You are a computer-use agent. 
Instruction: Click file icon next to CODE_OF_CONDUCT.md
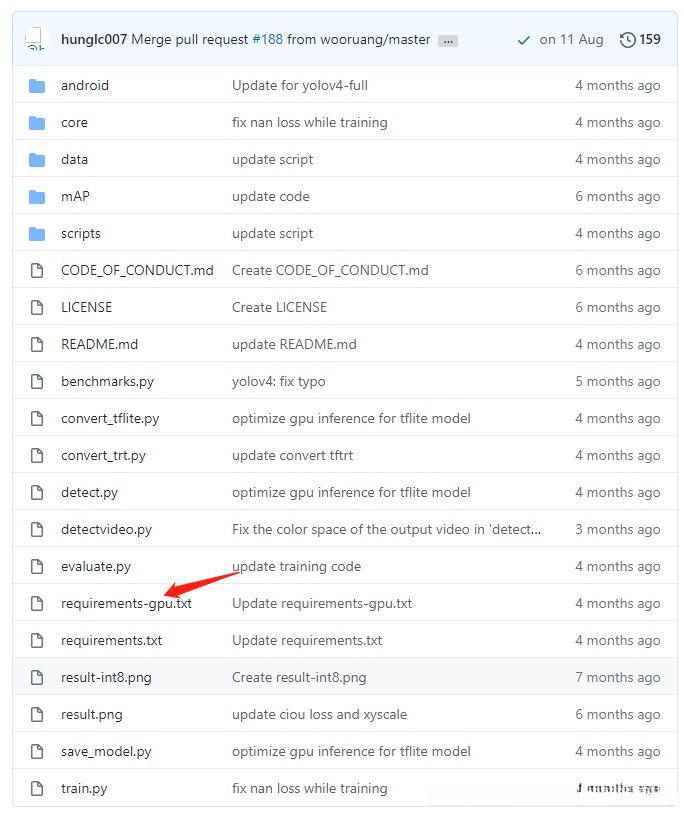click(x=37, y=270)
